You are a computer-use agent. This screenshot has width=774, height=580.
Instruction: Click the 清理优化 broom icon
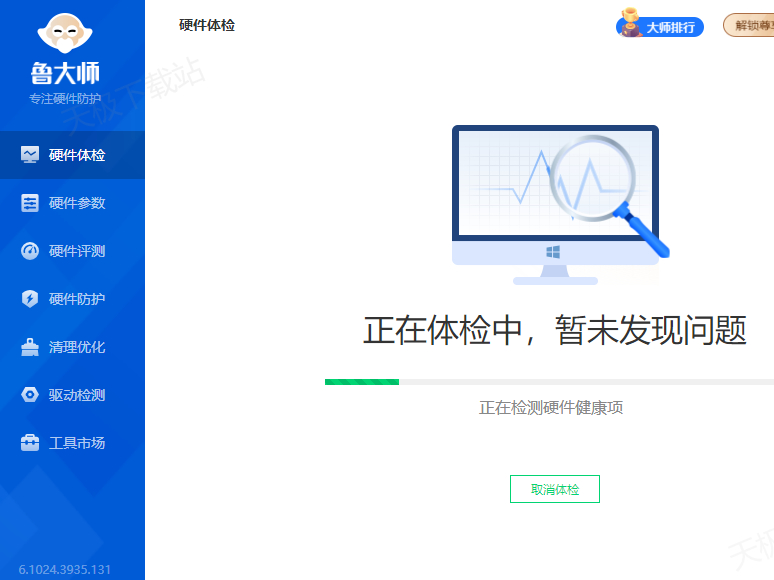(x=30, y=347)
